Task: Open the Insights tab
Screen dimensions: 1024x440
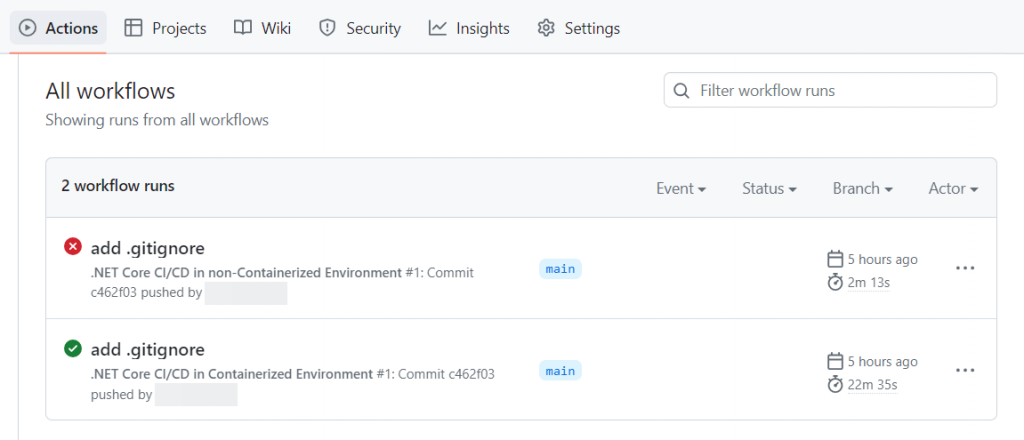Action: [x=469, y=28]
